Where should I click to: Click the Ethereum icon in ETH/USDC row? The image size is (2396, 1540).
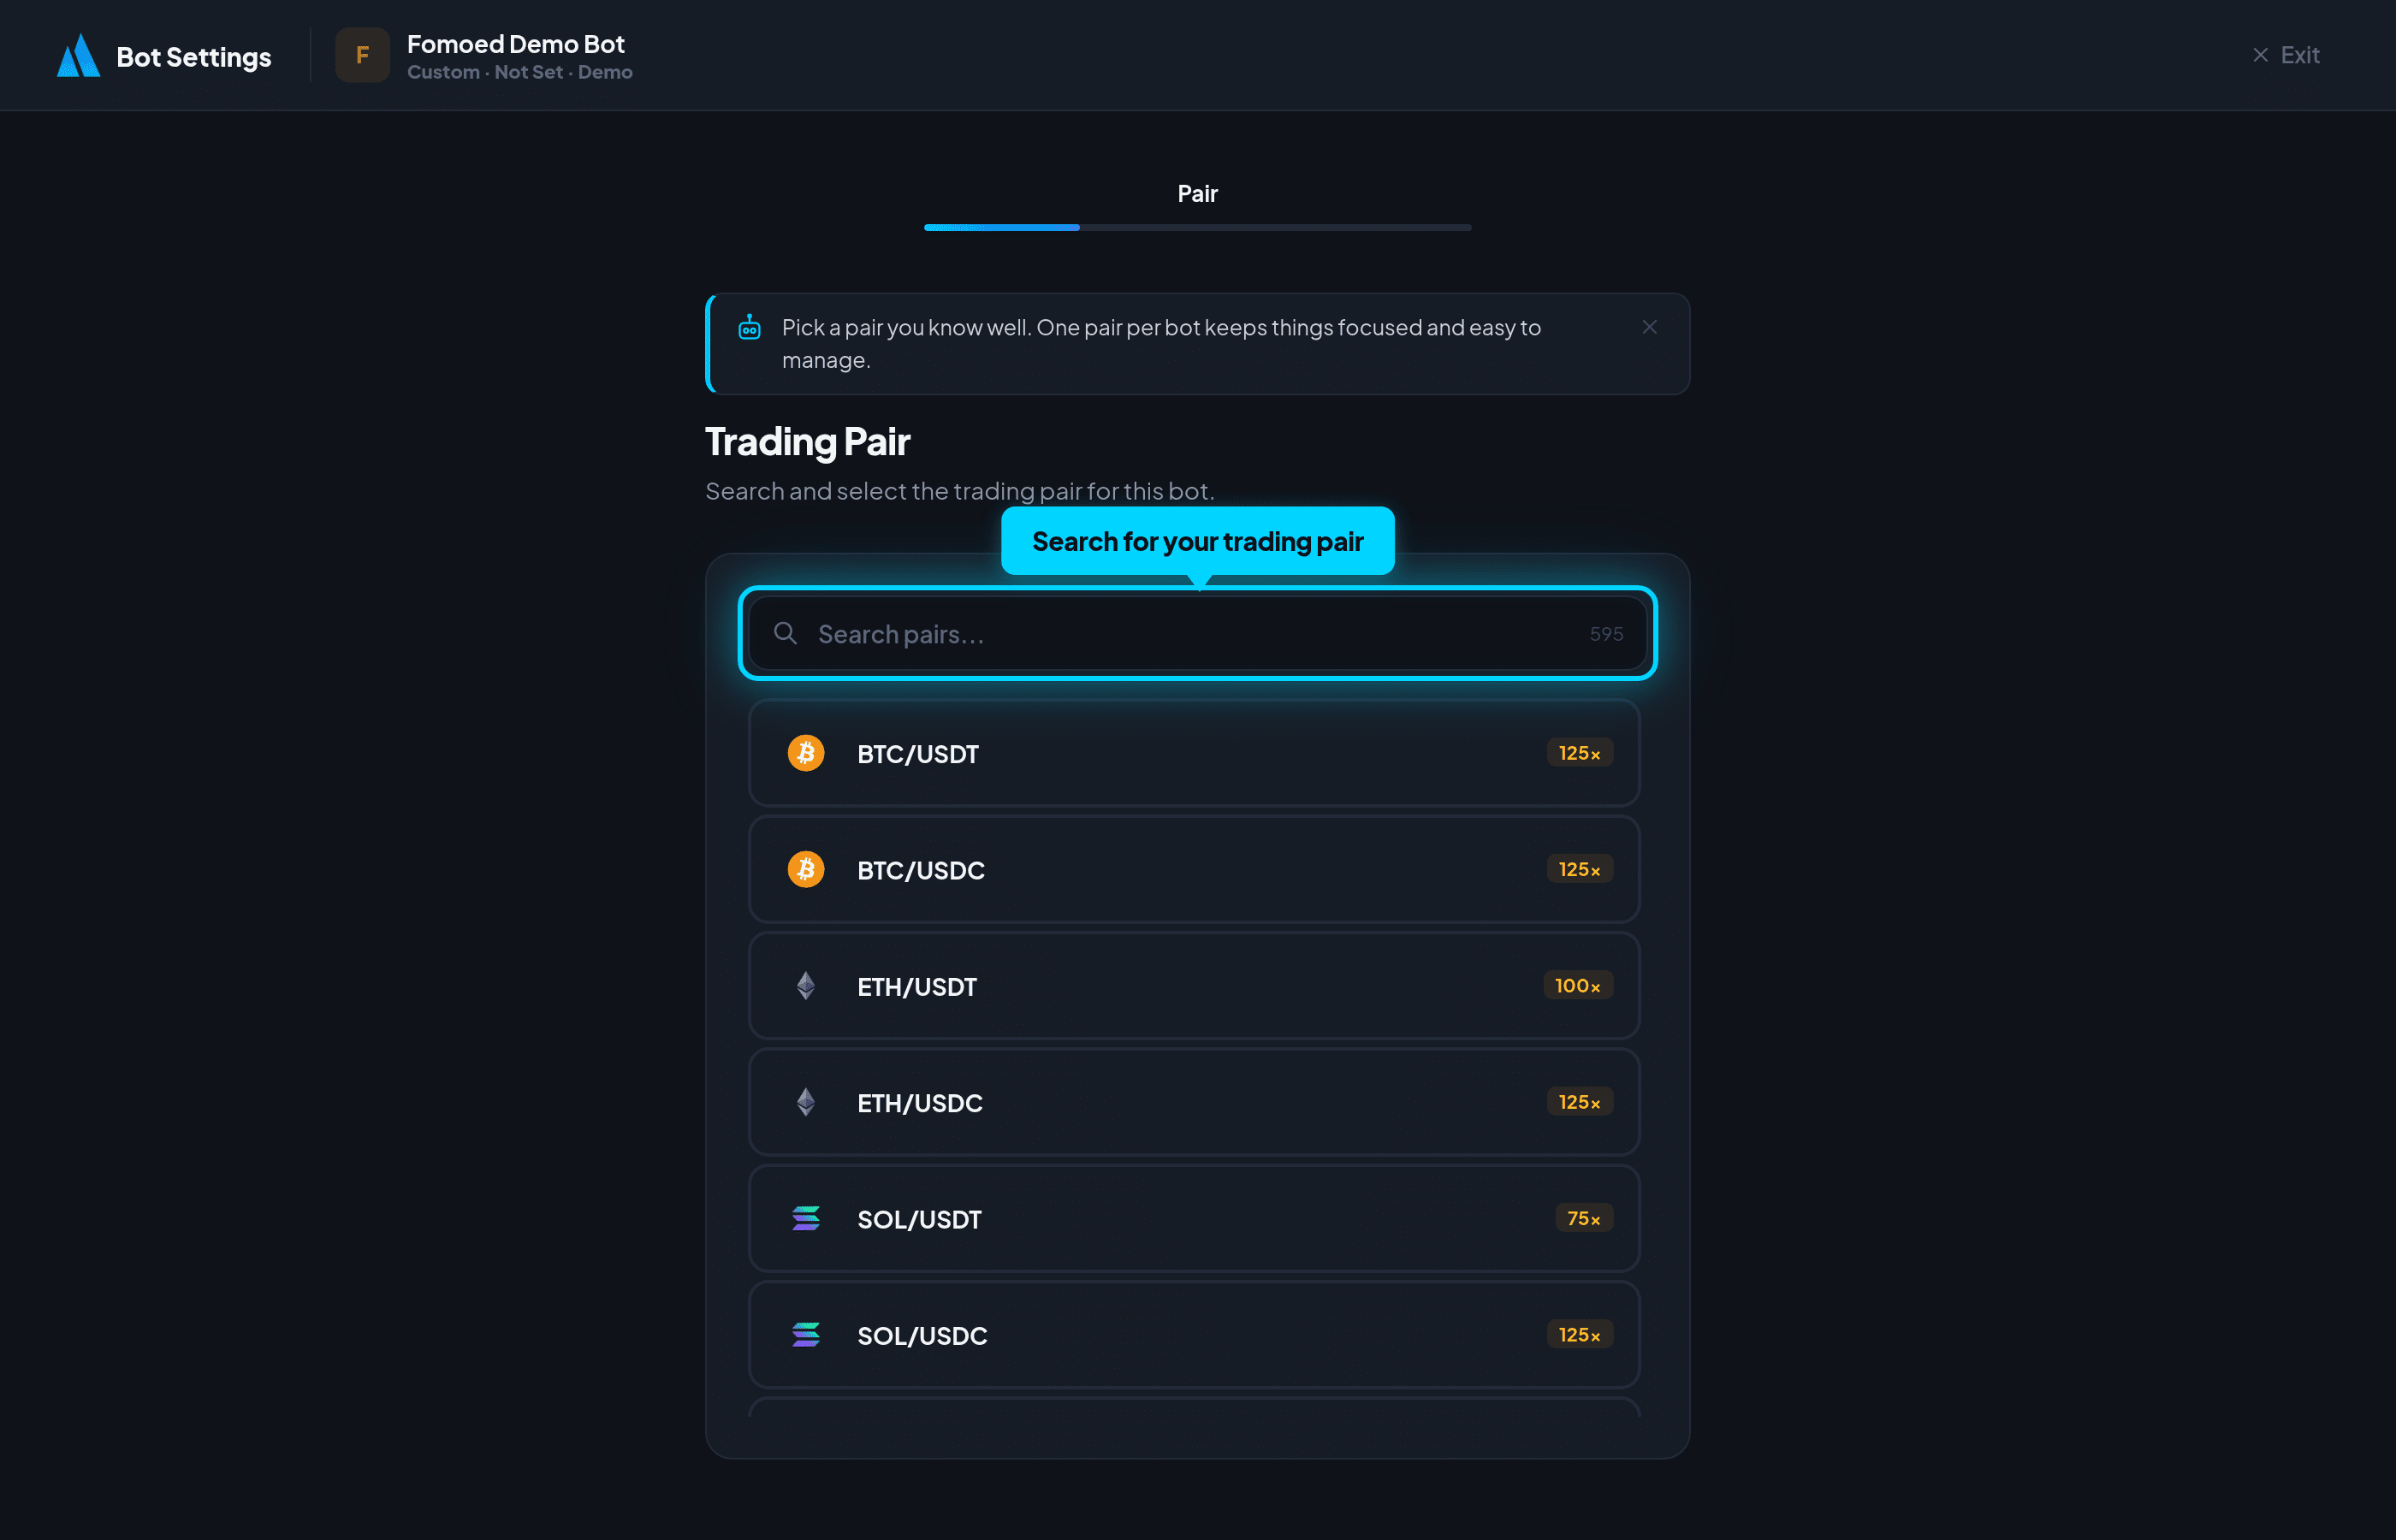coord(806,1102)
